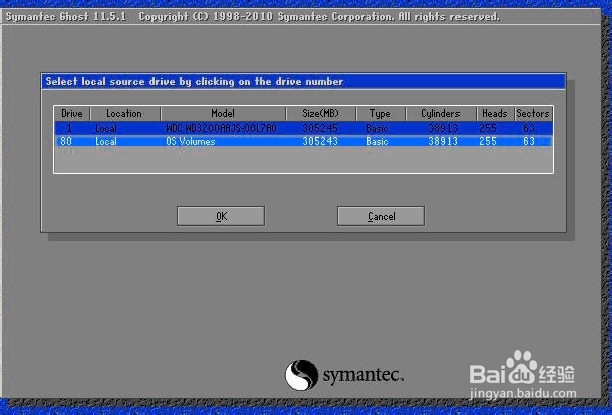Viewport: 612px width, 415px height.
Task: Click heads 255 in OS Volumes row
Action: [488, 141]
